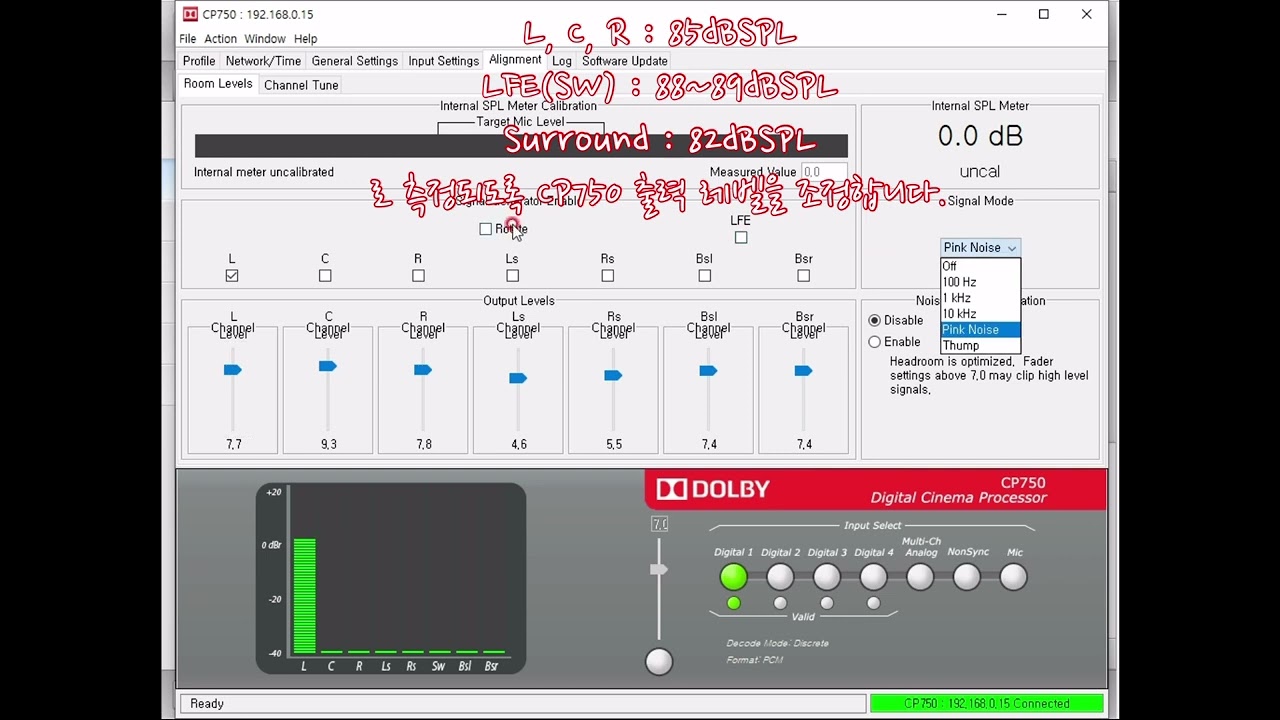Toggle the Rotate checkbox
The image size is (1280, 720).
[485, 229]
